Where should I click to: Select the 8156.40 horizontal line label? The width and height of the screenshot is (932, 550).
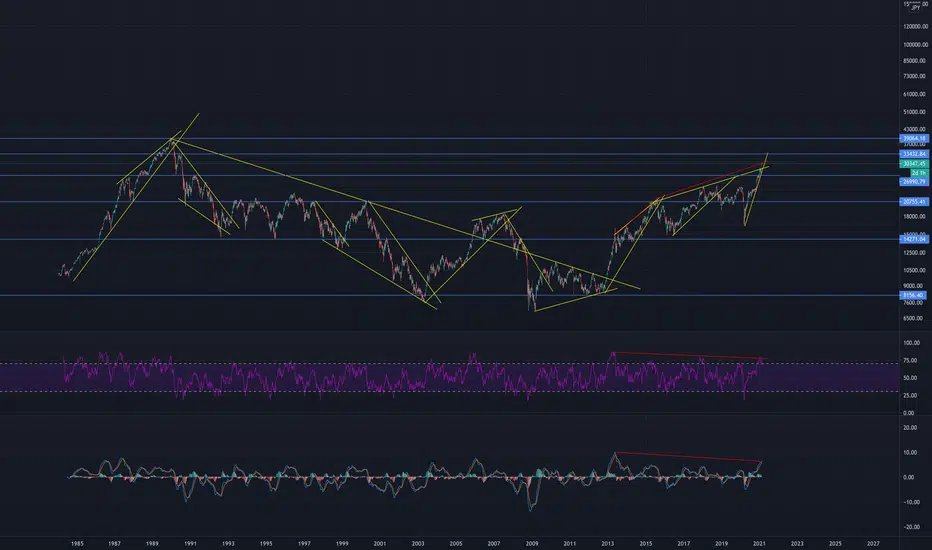(914, 295)
